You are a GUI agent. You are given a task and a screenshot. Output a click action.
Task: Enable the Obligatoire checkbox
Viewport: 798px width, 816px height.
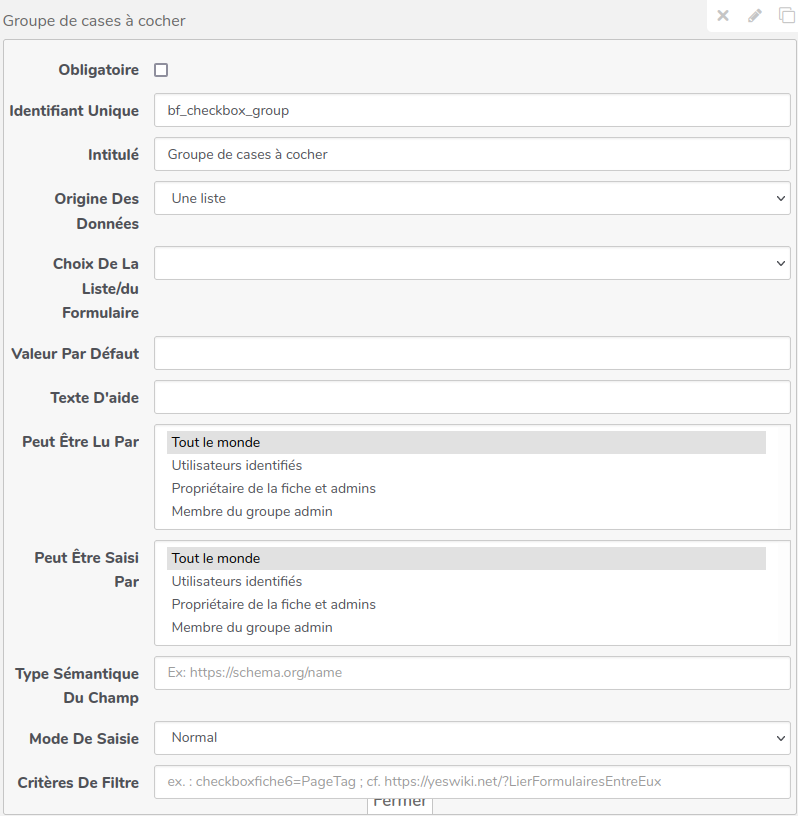(x=161, y=70)
